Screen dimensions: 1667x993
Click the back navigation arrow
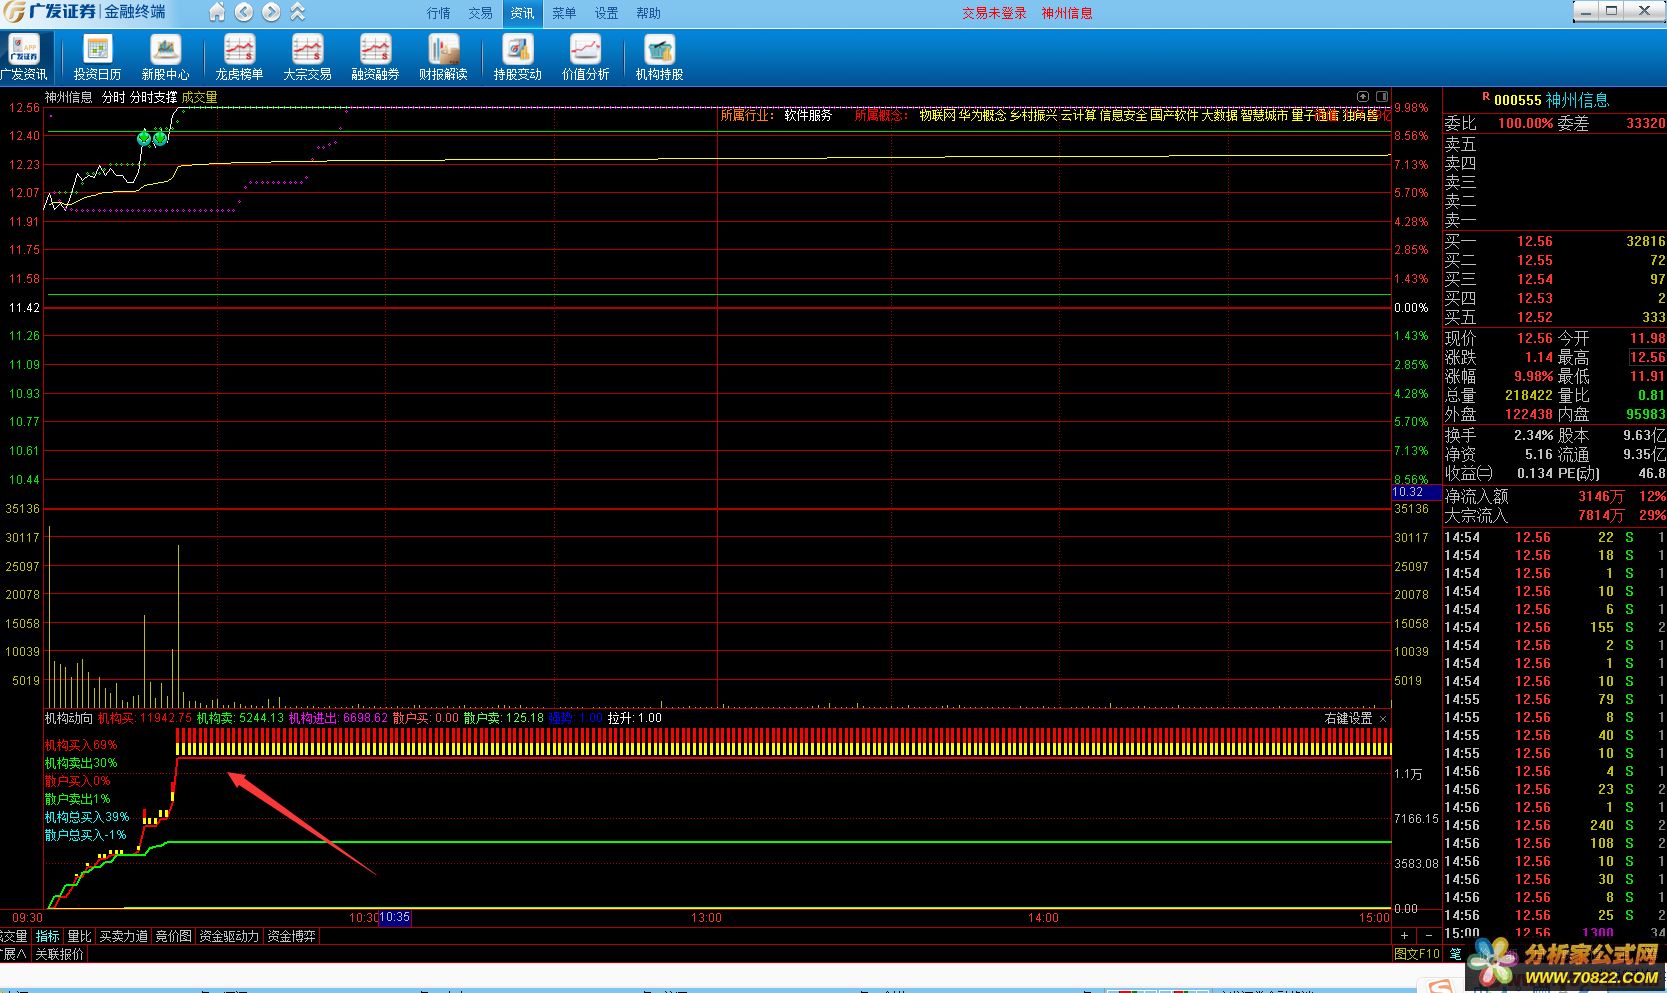(x=244, y=12)
